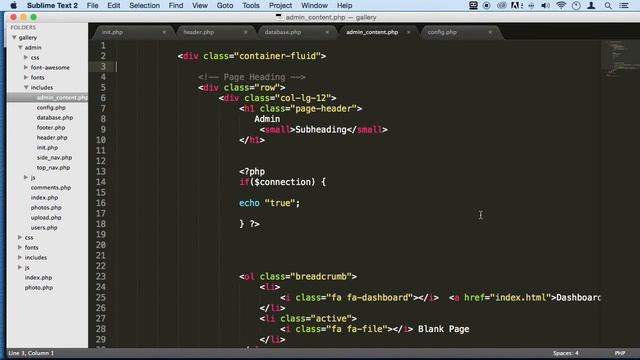Open Spotlight search in menu bar

(x=608, y=6)
